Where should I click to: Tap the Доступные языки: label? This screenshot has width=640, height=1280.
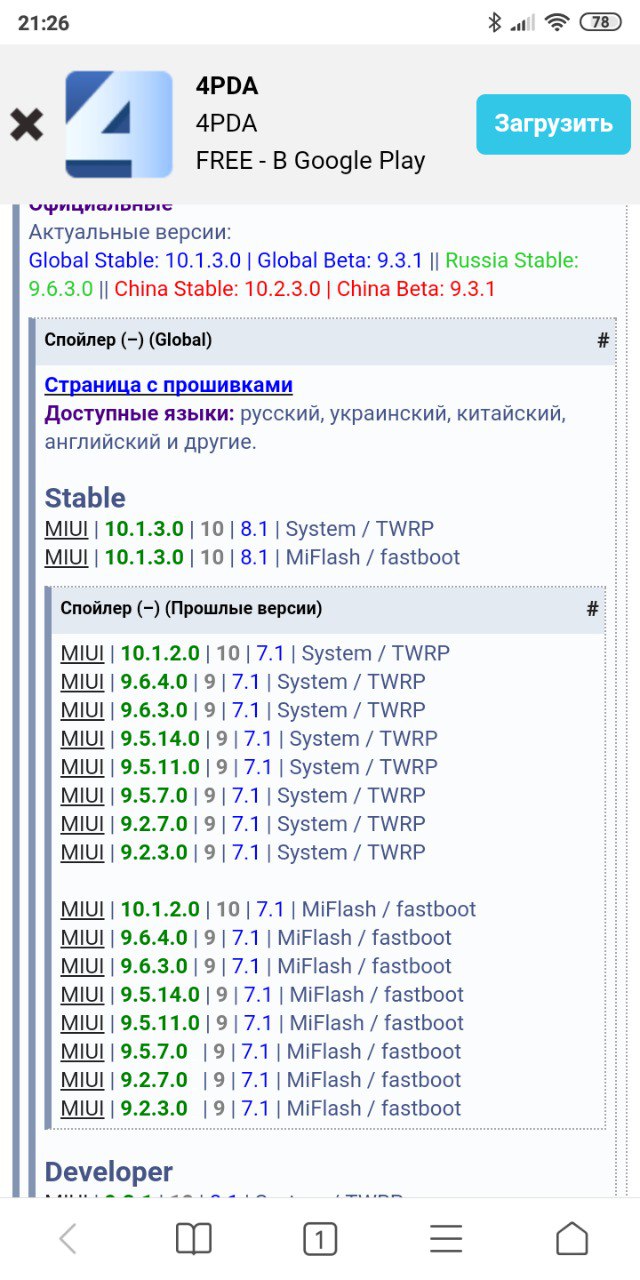tap(140, 413)
